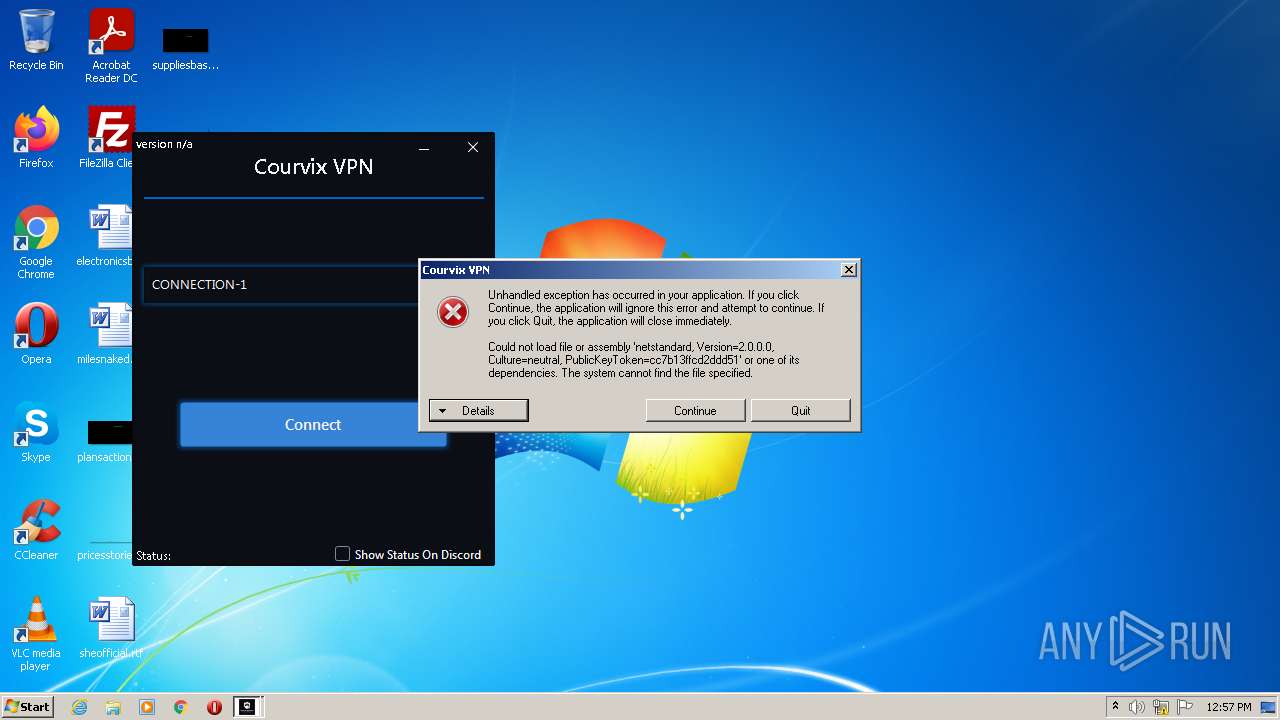Open the Start menu
Viewport: 1280px width, 720px height.
(x=27, y=707)
